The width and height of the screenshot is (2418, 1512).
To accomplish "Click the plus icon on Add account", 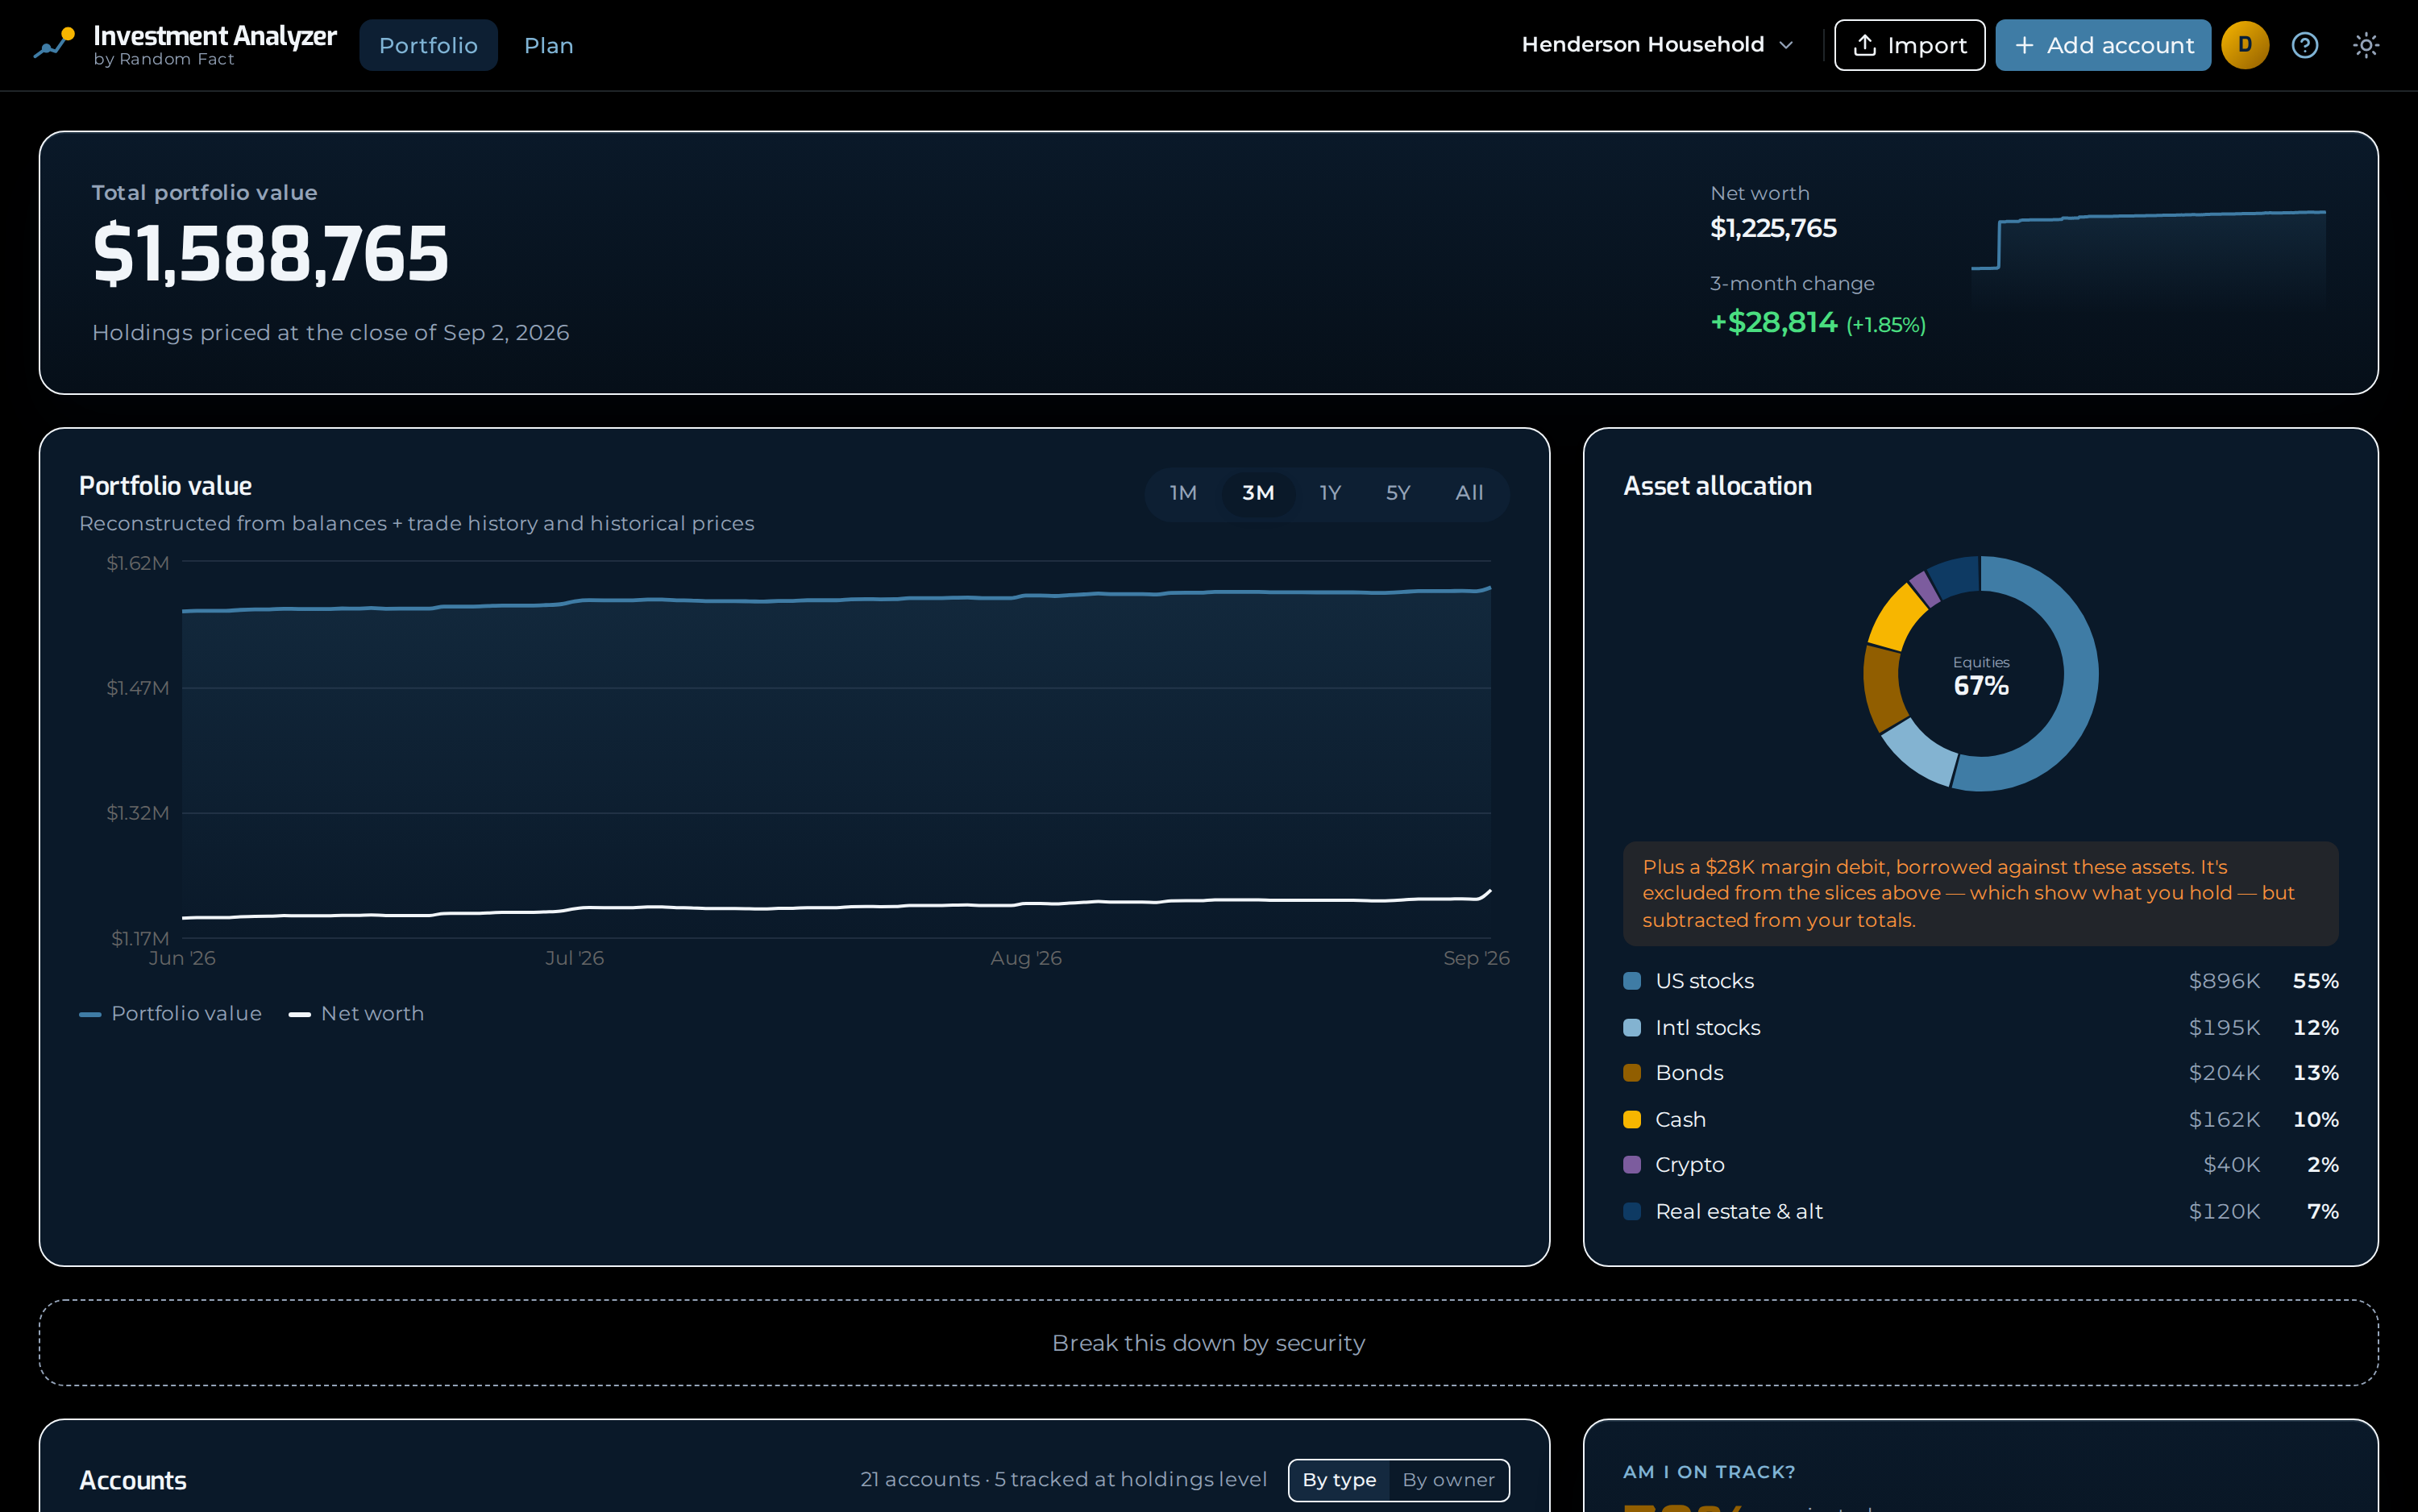I will pyautogui.click(x=2024, y=45).
